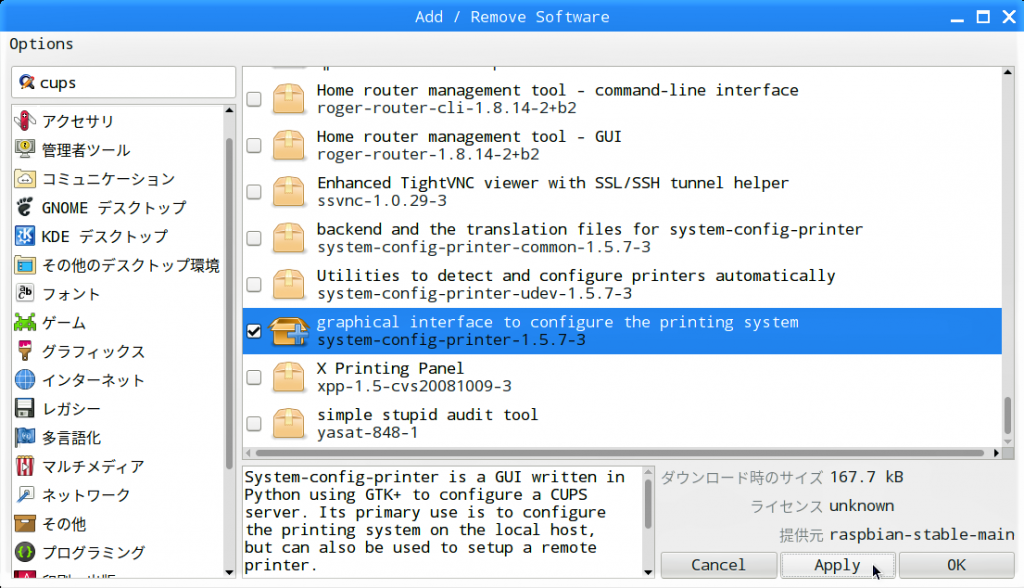Click the アクセサリ category icon
Image resolution: width=1024 pixels, height=588 pixels.
tap(25, 121)
